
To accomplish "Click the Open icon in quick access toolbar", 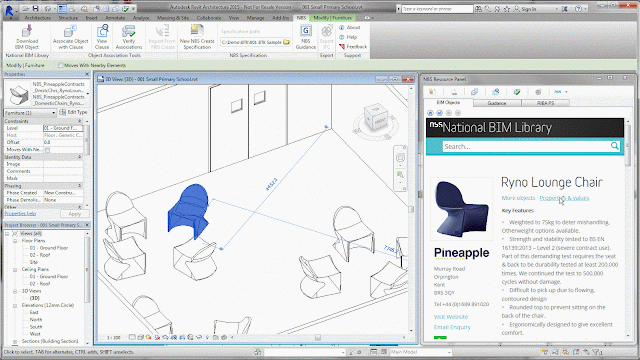I will tap(25, 8).
